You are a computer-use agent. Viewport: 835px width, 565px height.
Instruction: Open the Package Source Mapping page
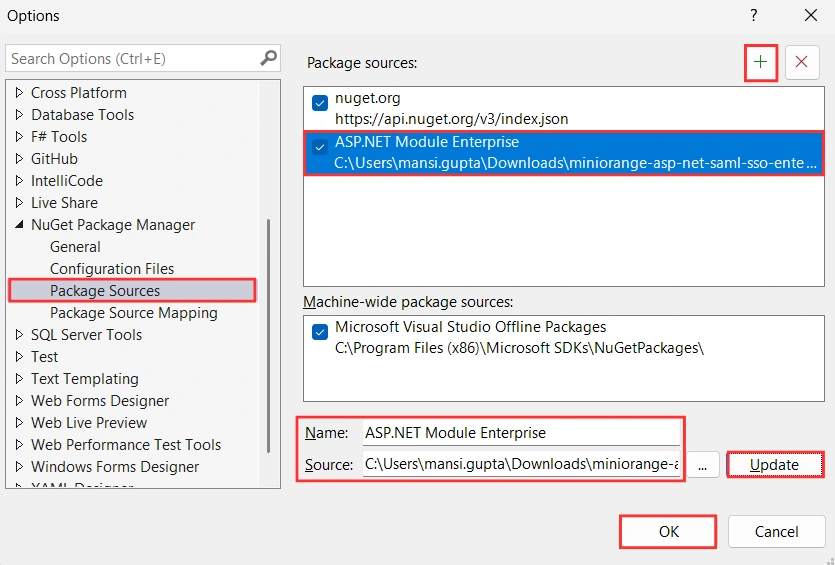point(134,313)
